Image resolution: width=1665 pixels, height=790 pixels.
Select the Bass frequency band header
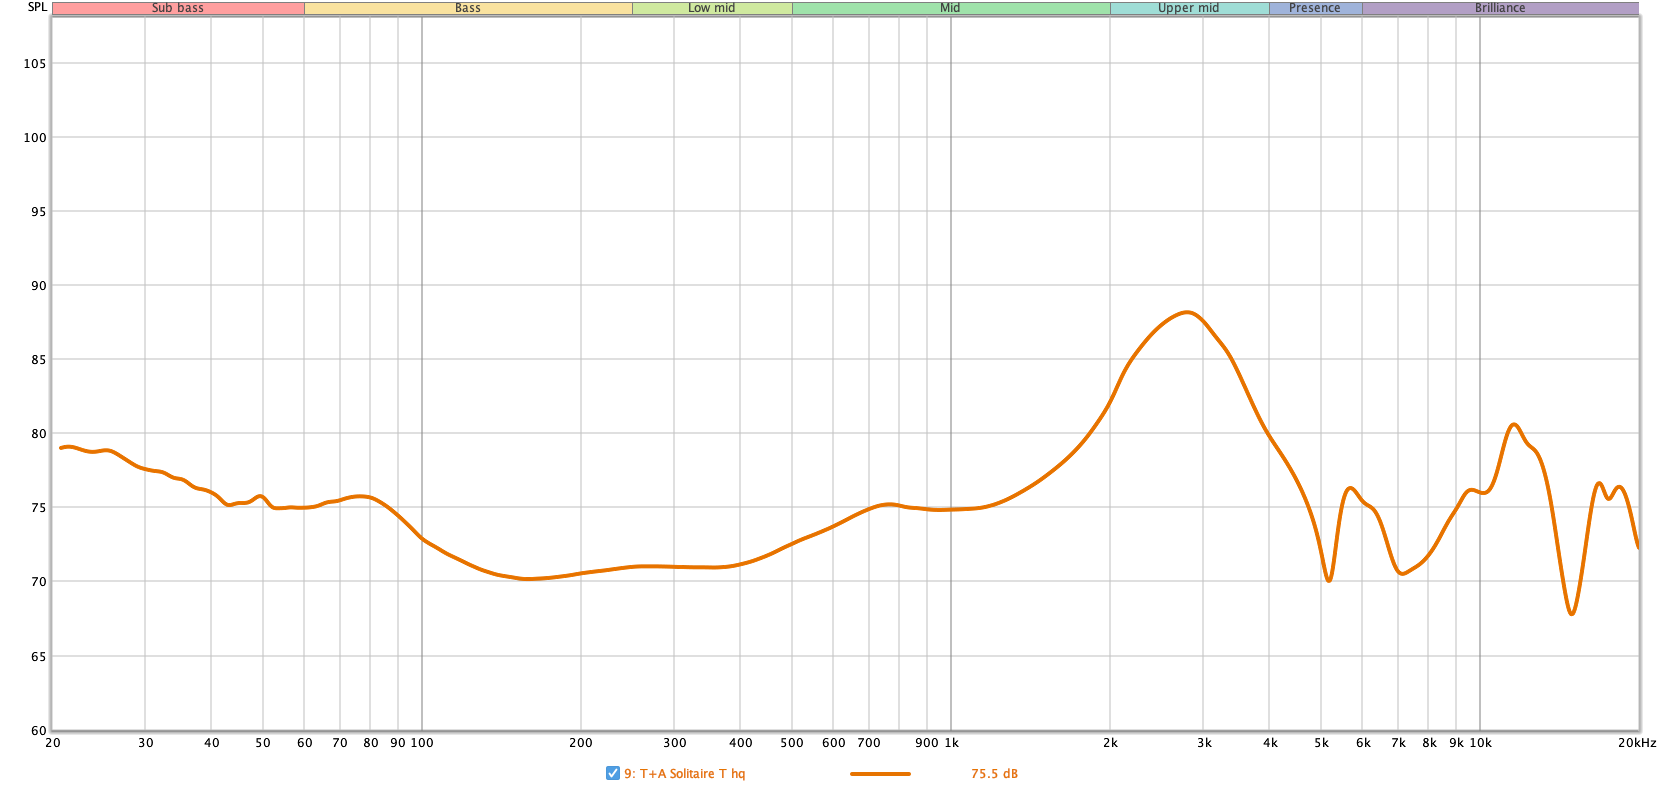pos(468,8)
